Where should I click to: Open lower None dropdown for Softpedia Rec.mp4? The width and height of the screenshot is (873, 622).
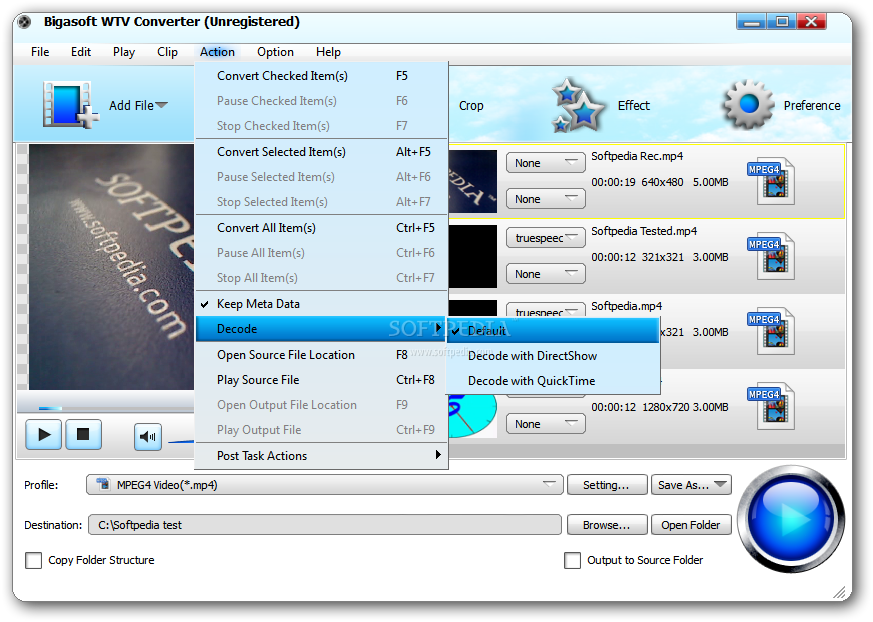click(546, 199)
